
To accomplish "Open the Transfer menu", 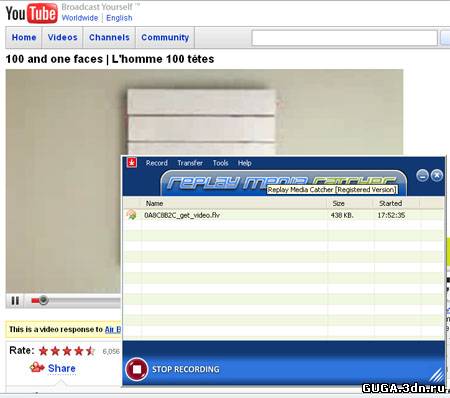I will tap(190, 163).
